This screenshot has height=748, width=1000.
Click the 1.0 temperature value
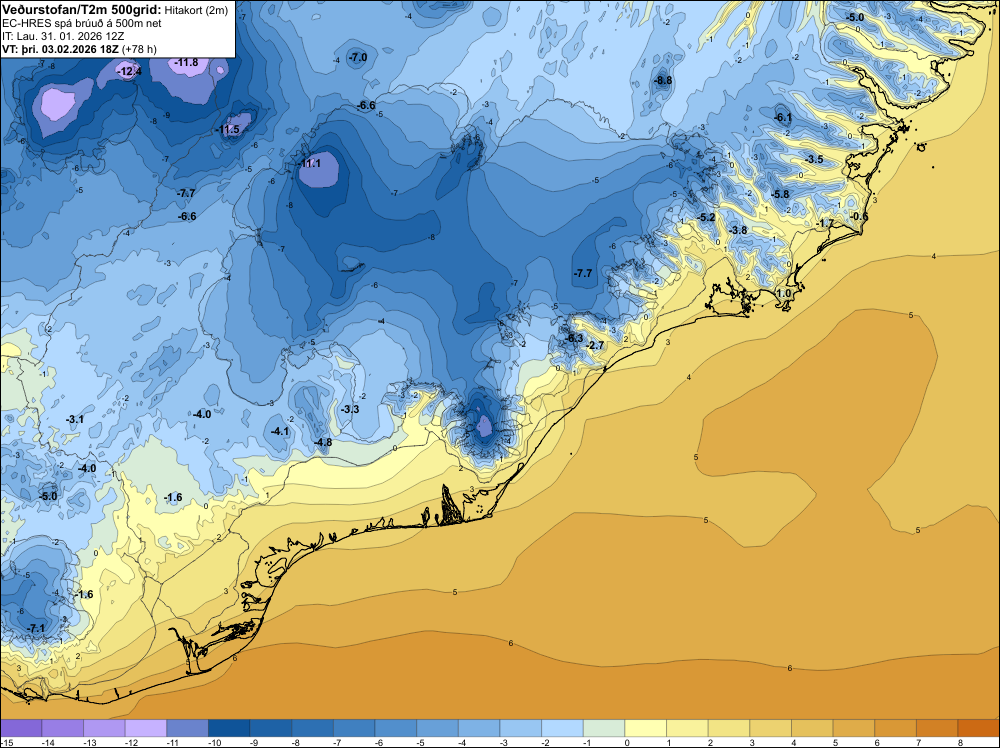pos(784,293)
